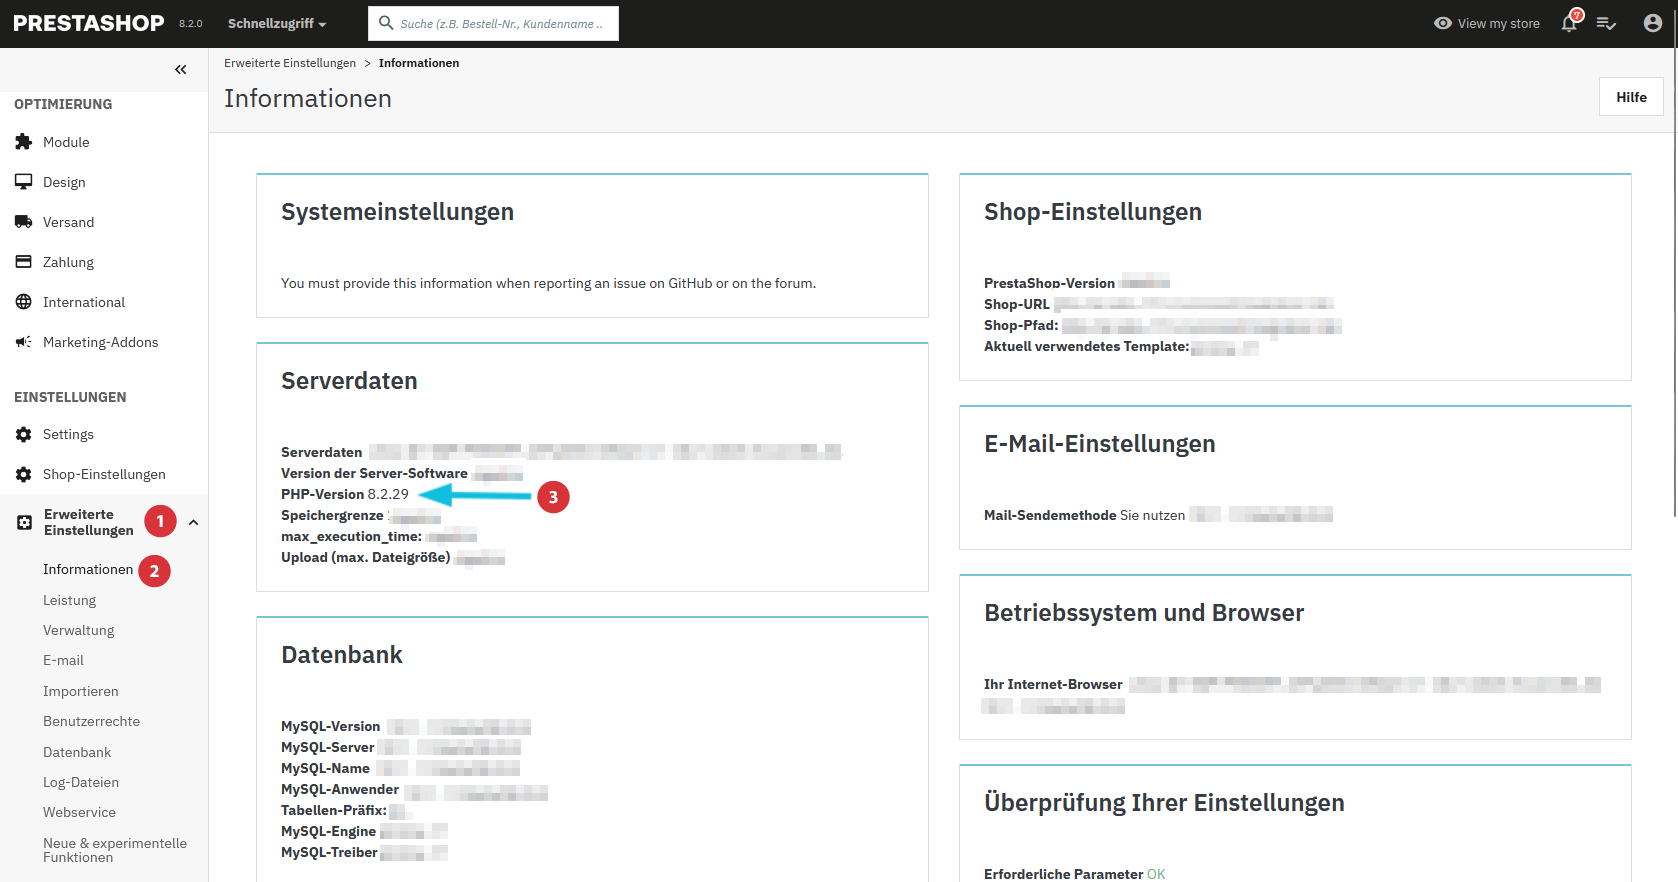Click the notifications bell icon
The height and width of the screenshot is (882, 1678).
click(x=1569, y=24)
